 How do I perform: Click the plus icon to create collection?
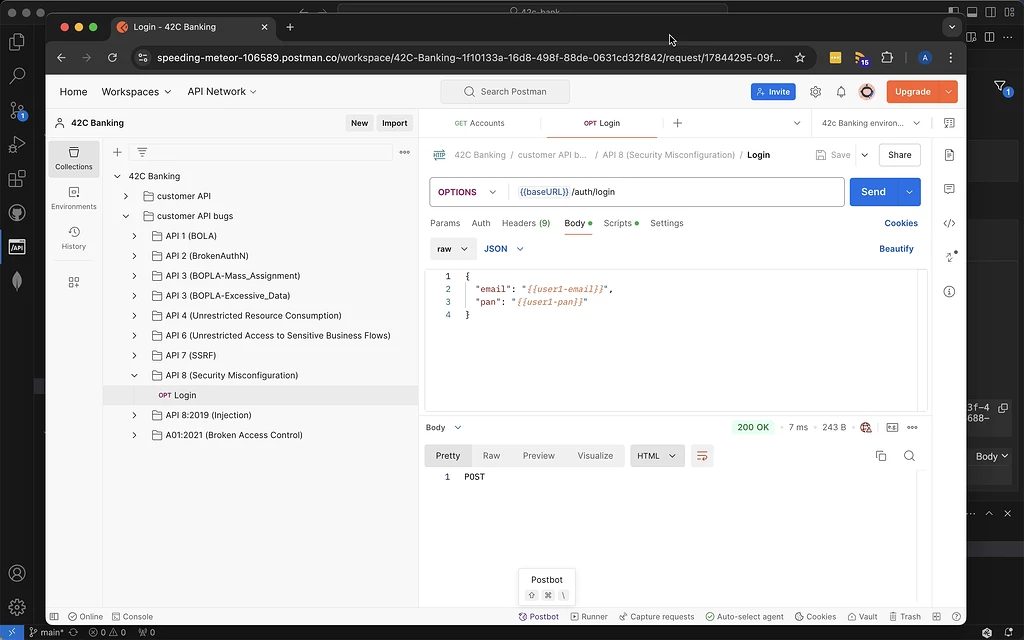coord(118,152)
